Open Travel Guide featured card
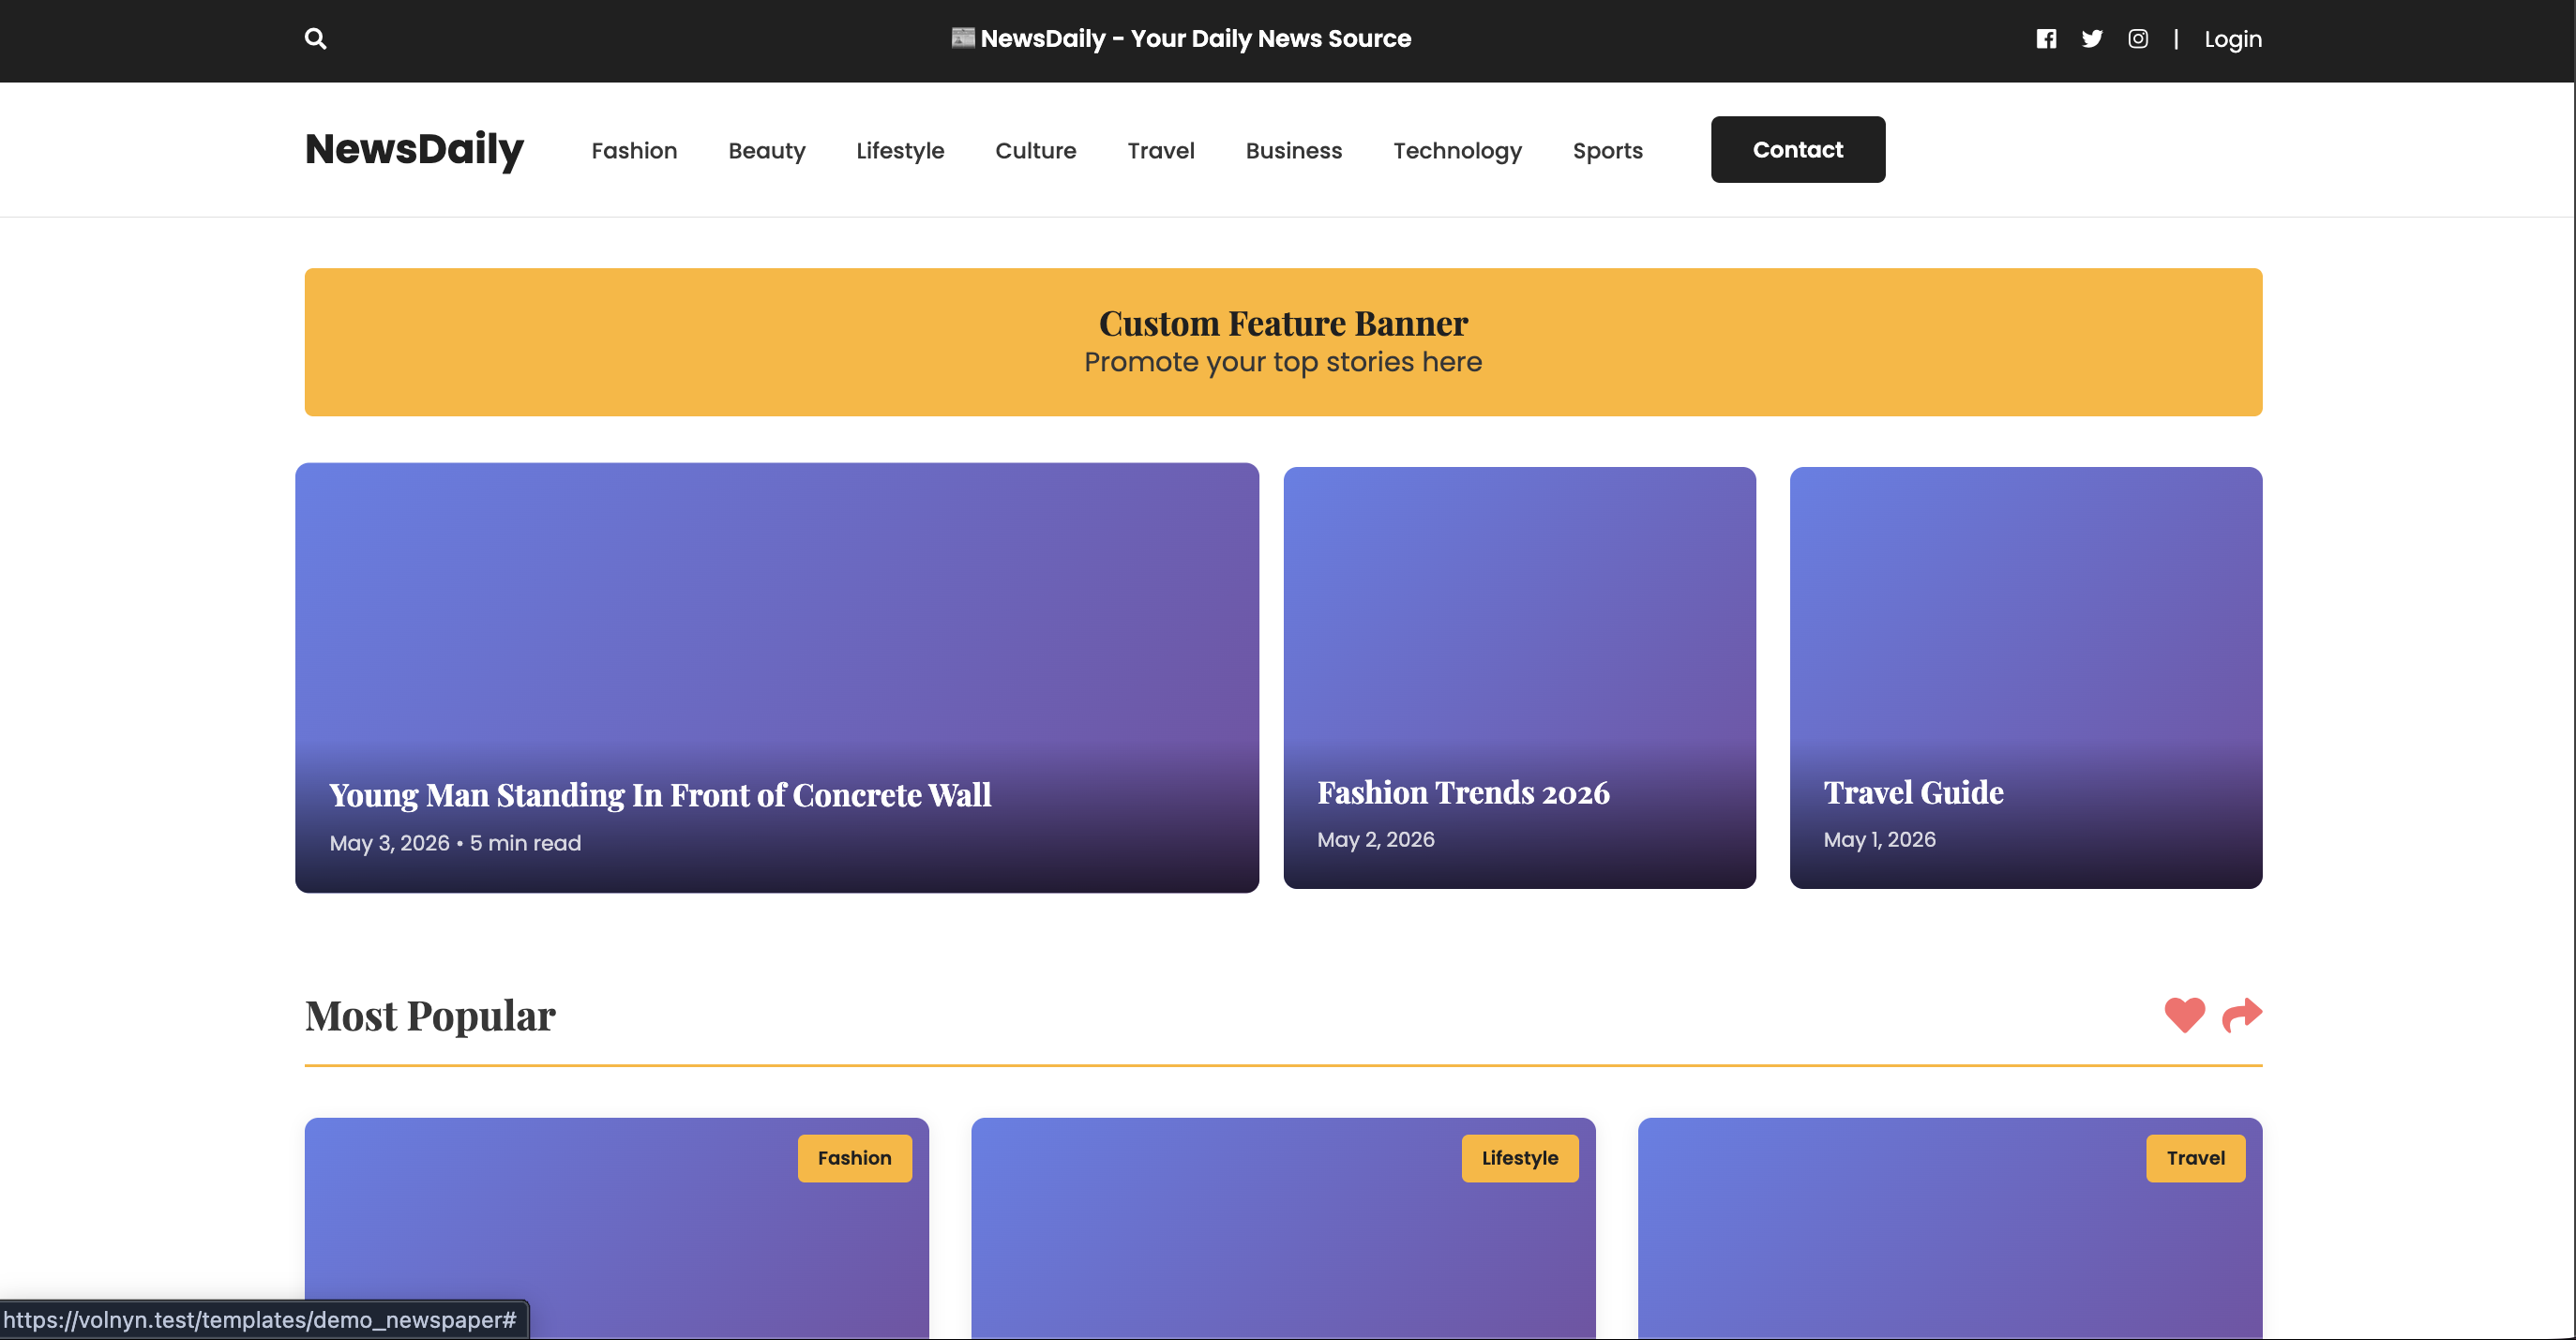 point(2026,678)
